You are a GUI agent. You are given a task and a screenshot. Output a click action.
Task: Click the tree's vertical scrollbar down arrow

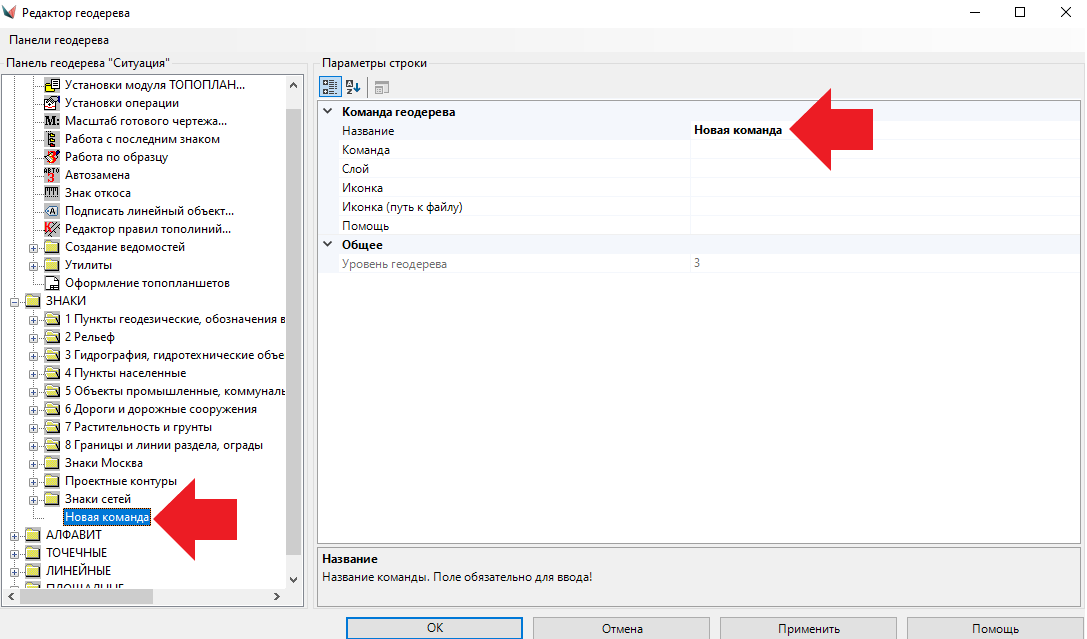coord(293,579)
